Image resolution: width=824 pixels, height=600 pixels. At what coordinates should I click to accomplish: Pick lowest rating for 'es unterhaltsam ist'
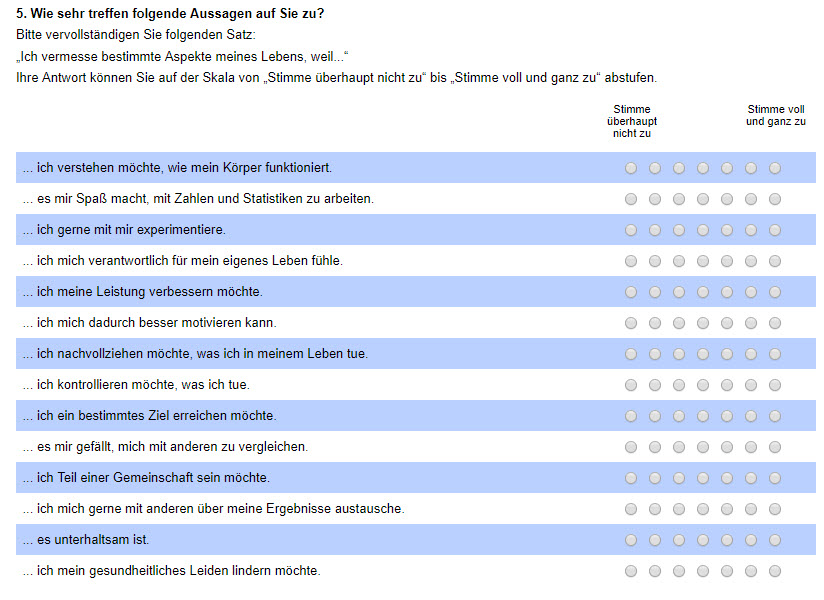tap(631, 540)
